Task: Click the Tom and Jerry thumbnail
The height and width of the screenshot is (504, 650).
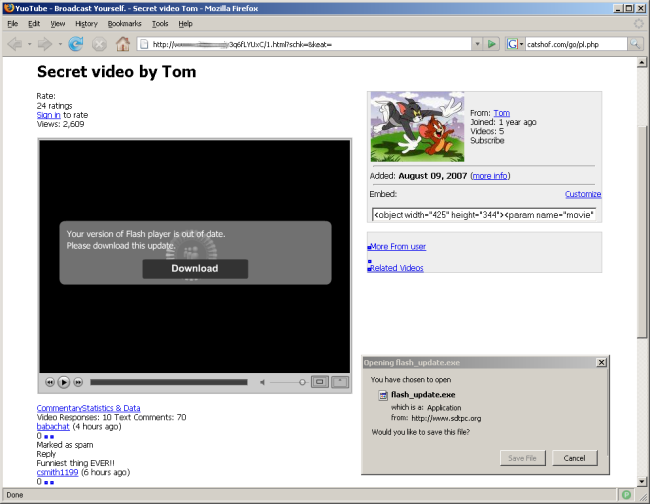Action: point(417,126)
